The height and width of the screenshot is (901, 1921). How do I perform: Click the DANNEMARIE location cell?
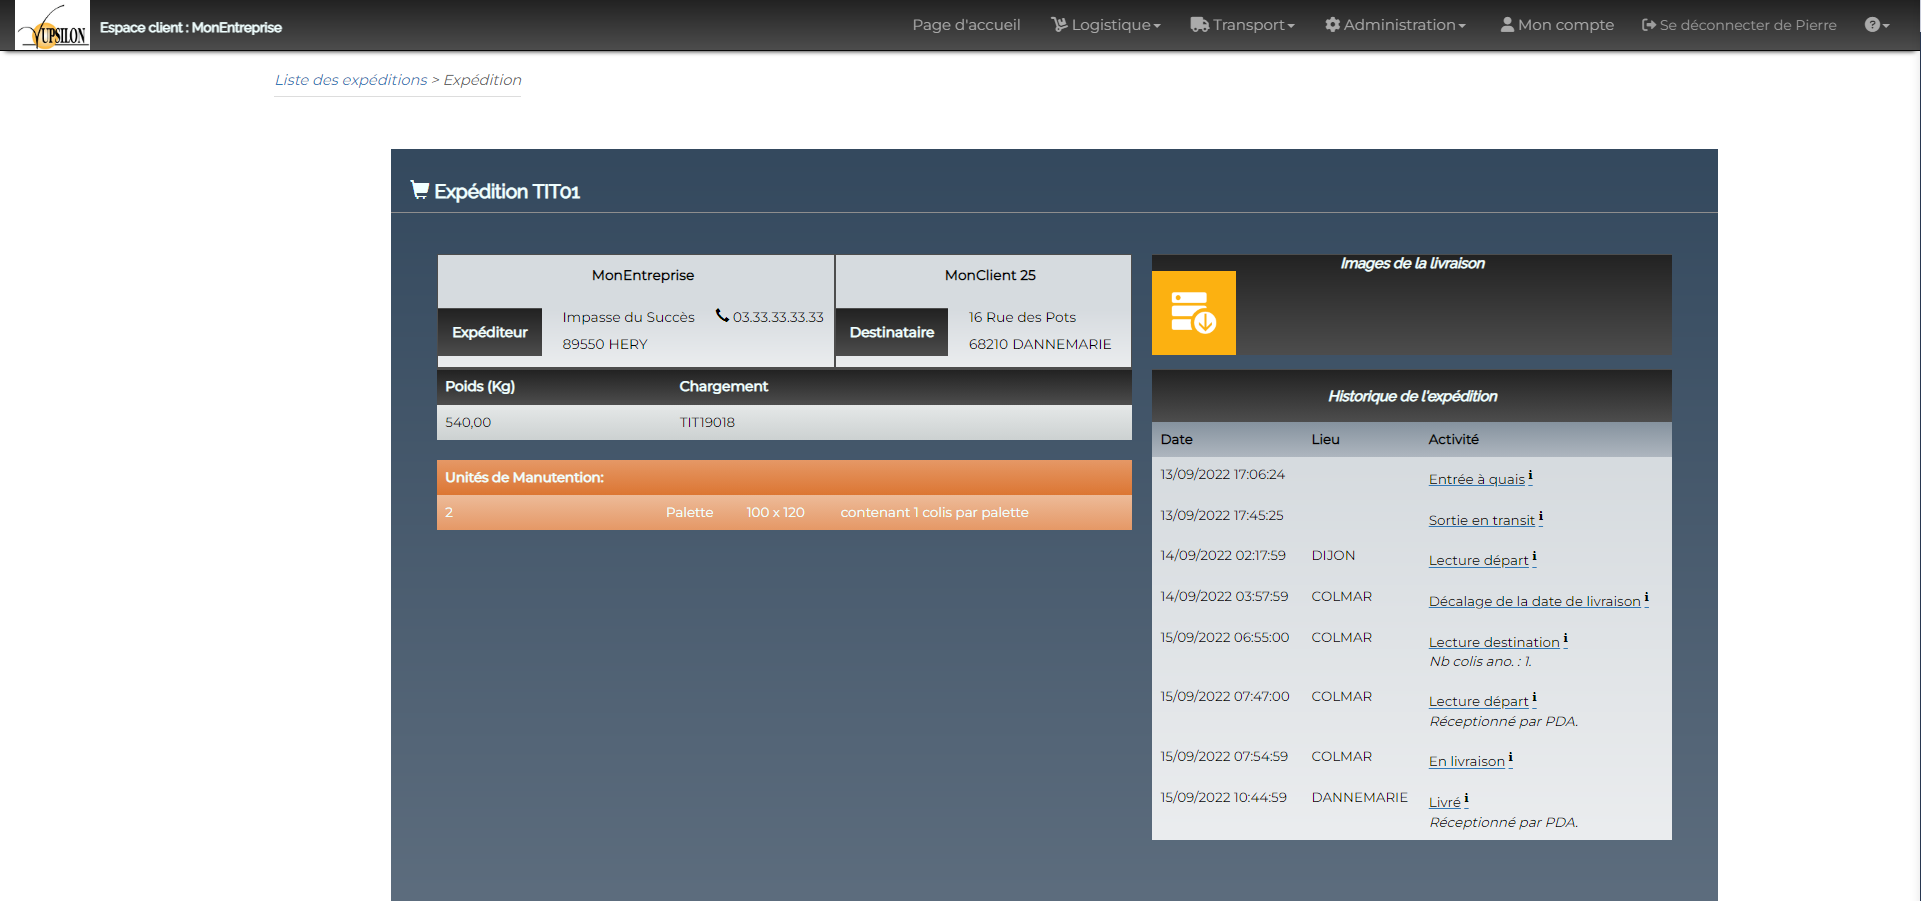click(x=1359, y=797)
